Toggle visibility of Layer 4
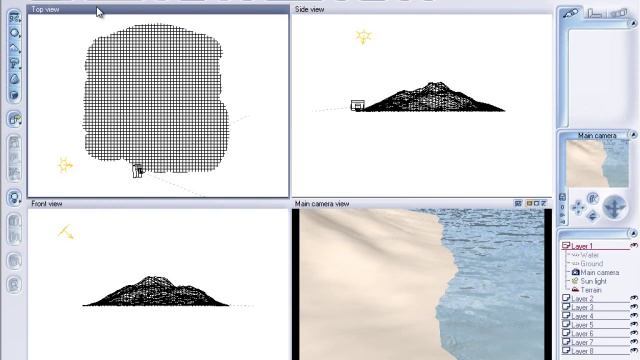 pos(634,316)
